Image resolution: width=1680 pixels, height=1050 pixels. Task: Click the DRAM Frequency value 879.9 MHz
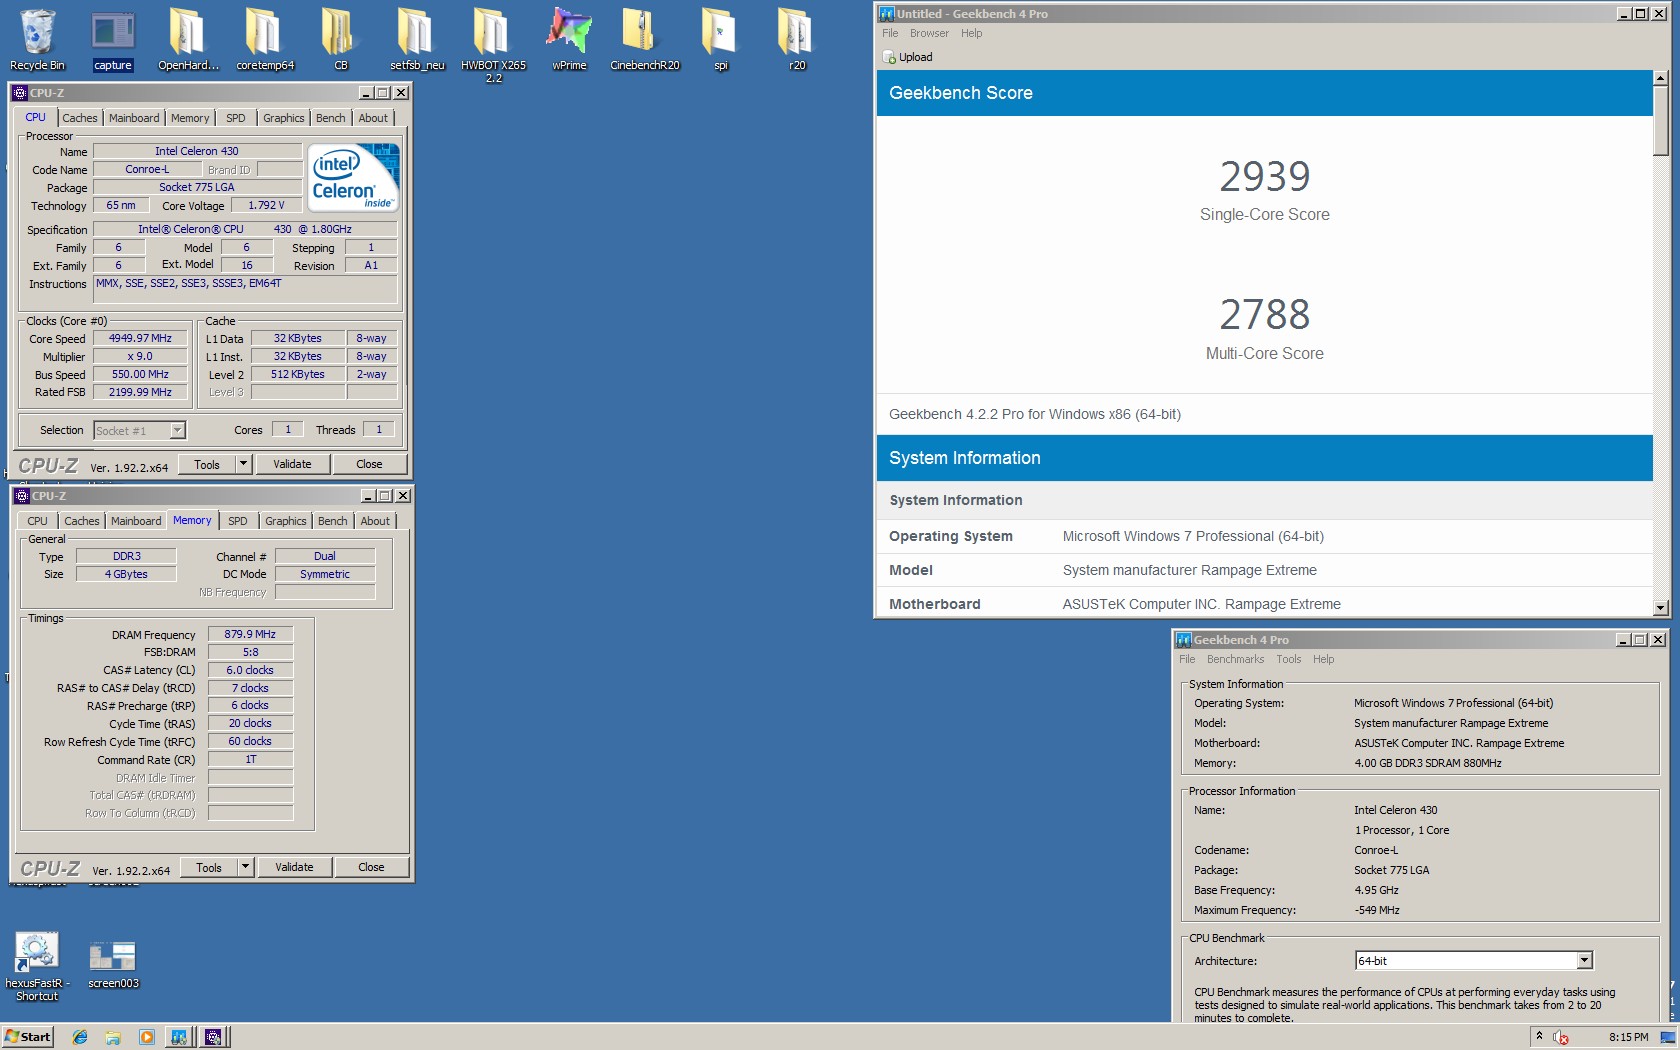(250, 634)
